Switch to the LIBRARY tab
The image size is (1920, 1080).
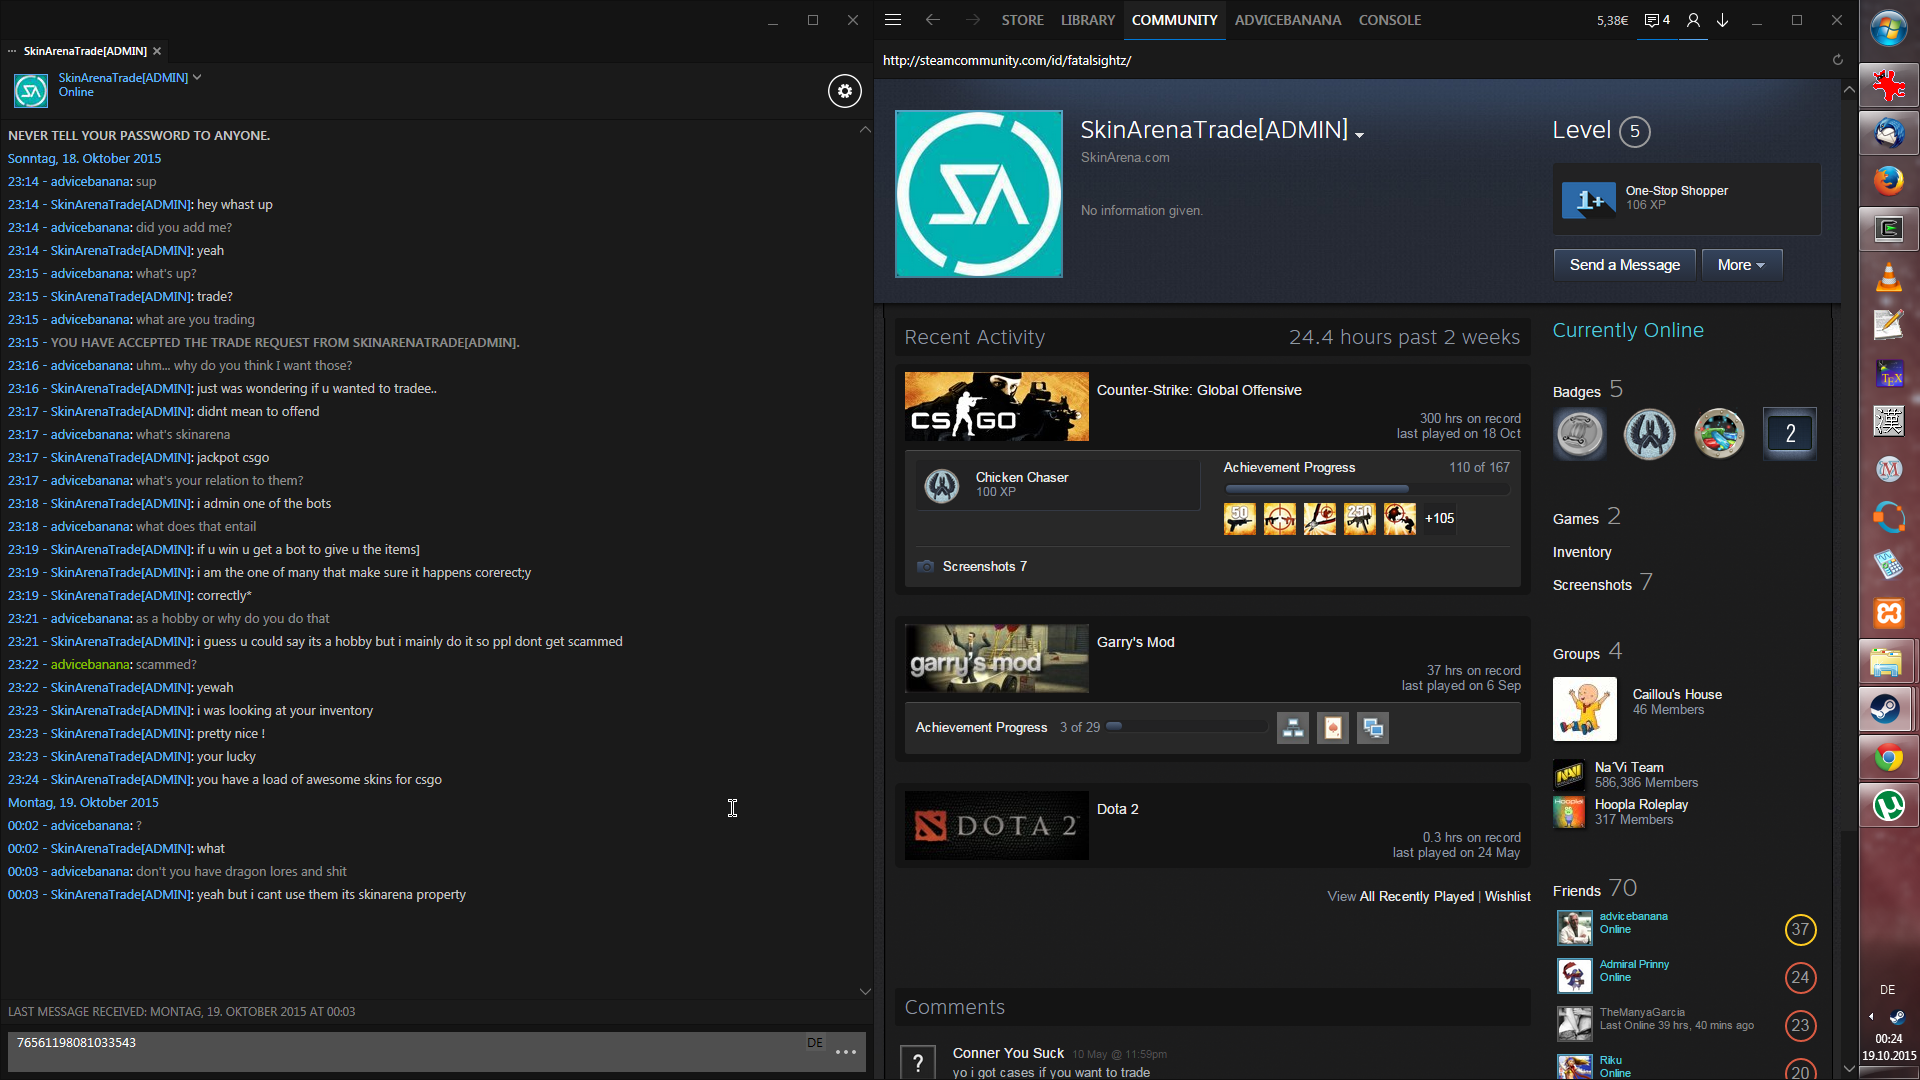point(1087,20)
